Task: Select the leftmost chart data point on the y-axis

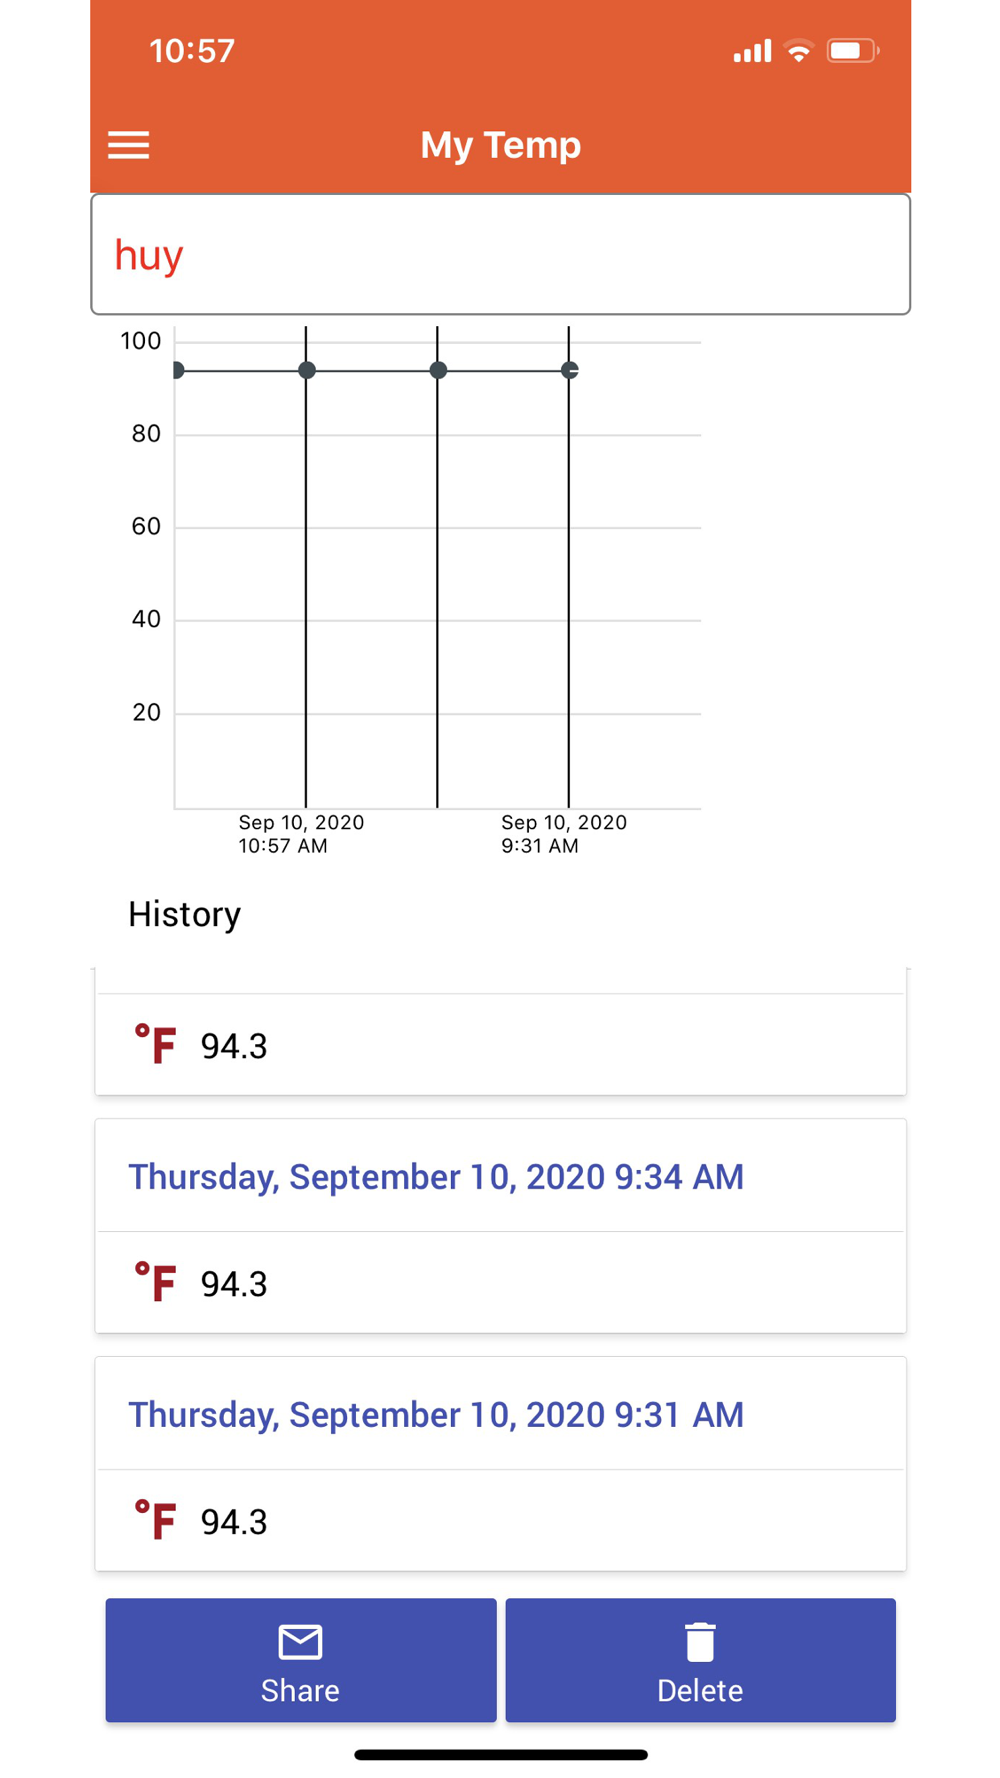Action: pyautogui.click(x=177, y=370)
